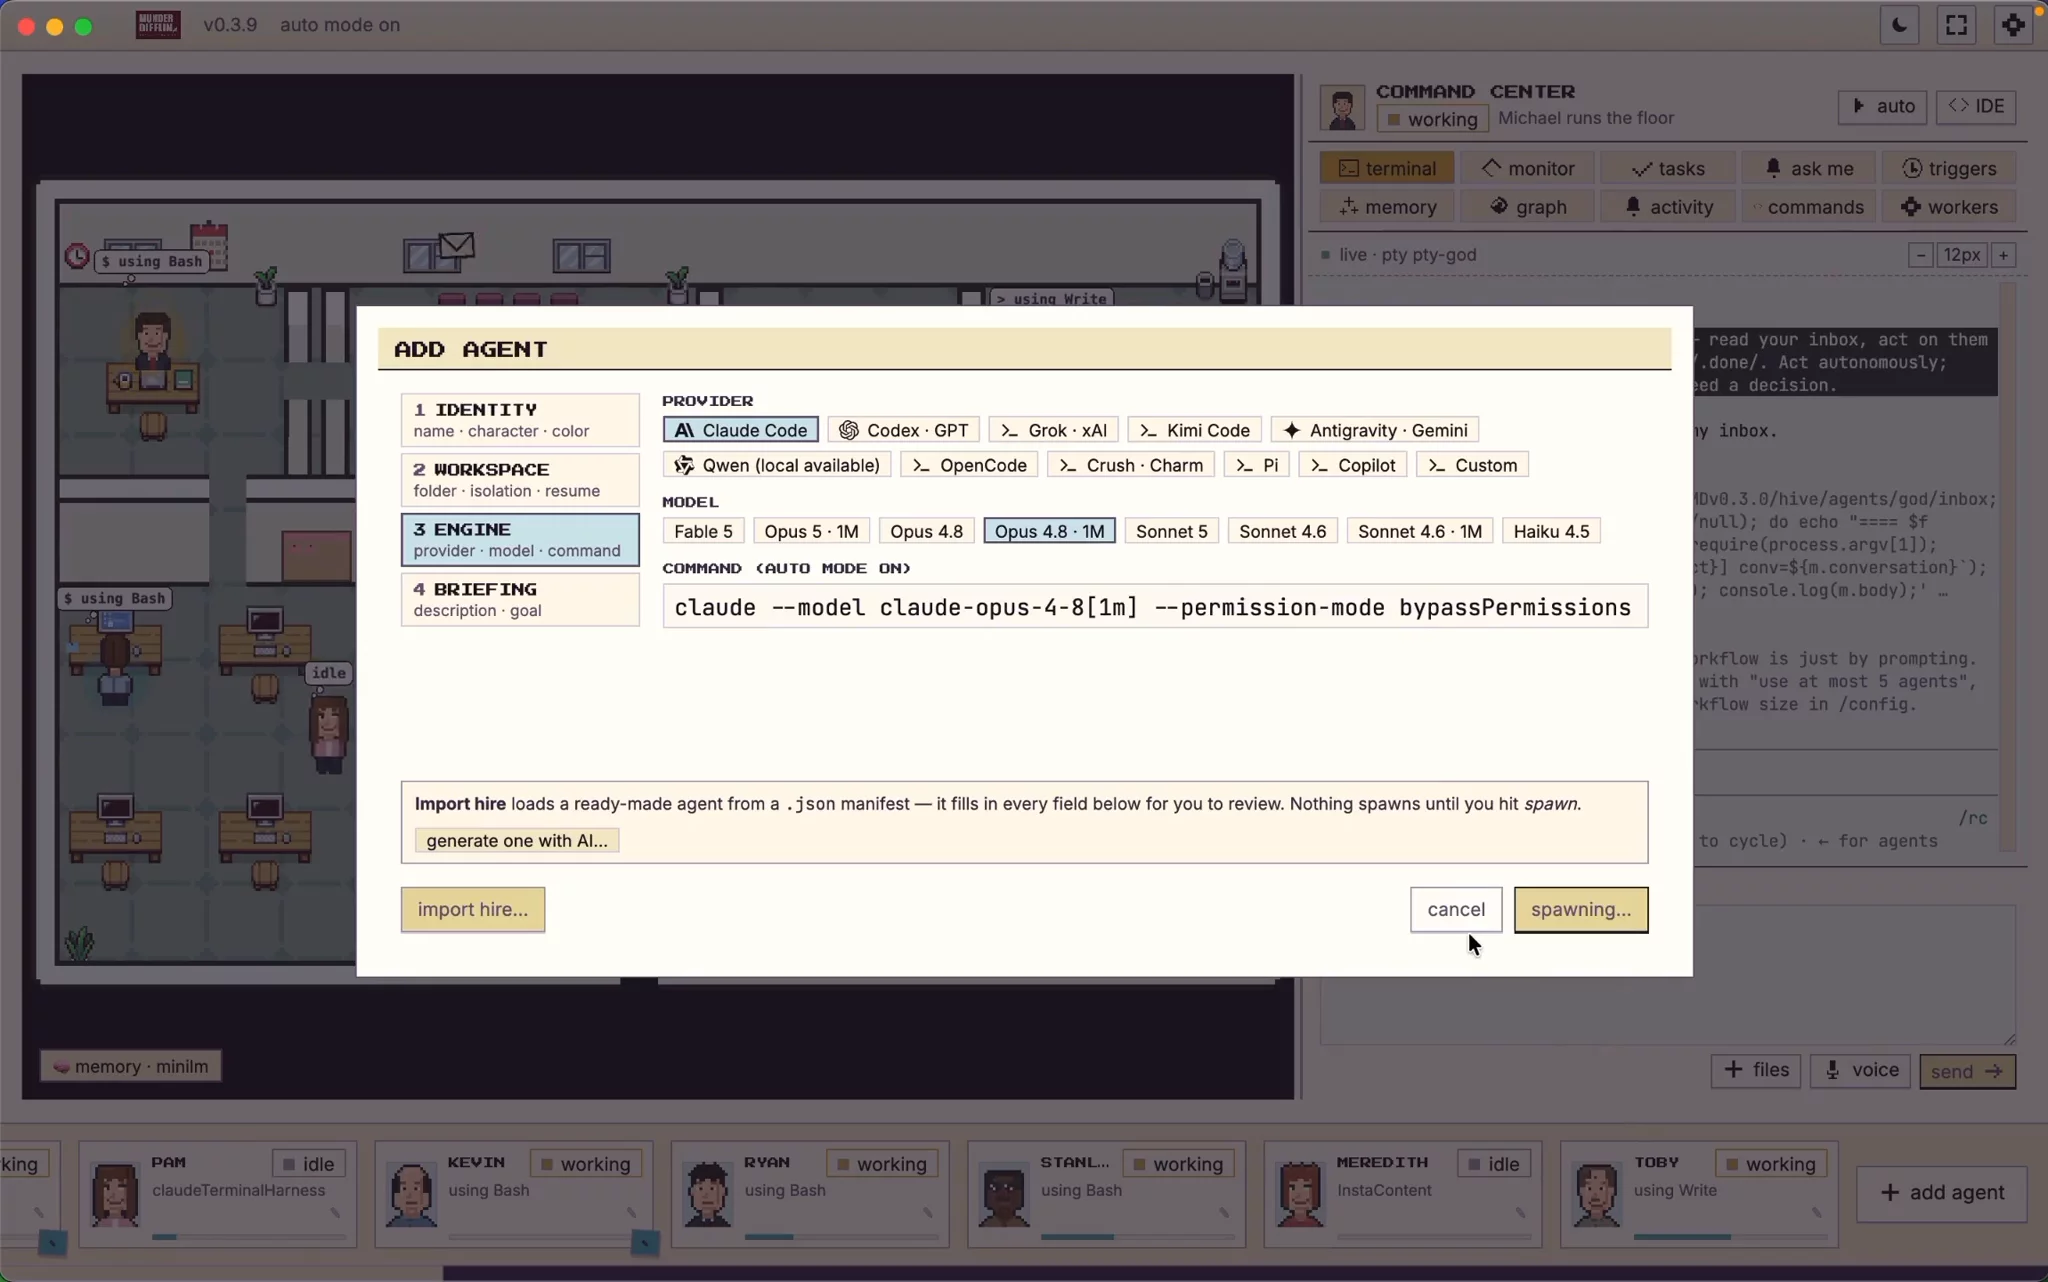2048x1282 pixels.
Task: Select Fable 5 model
Action: coord(703,531)
